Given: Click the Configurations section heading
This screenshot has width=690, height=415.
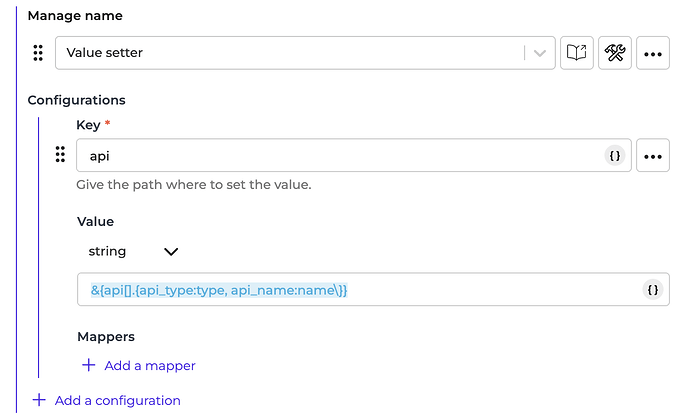Looking at the screenshot, I should coord(76,100).
